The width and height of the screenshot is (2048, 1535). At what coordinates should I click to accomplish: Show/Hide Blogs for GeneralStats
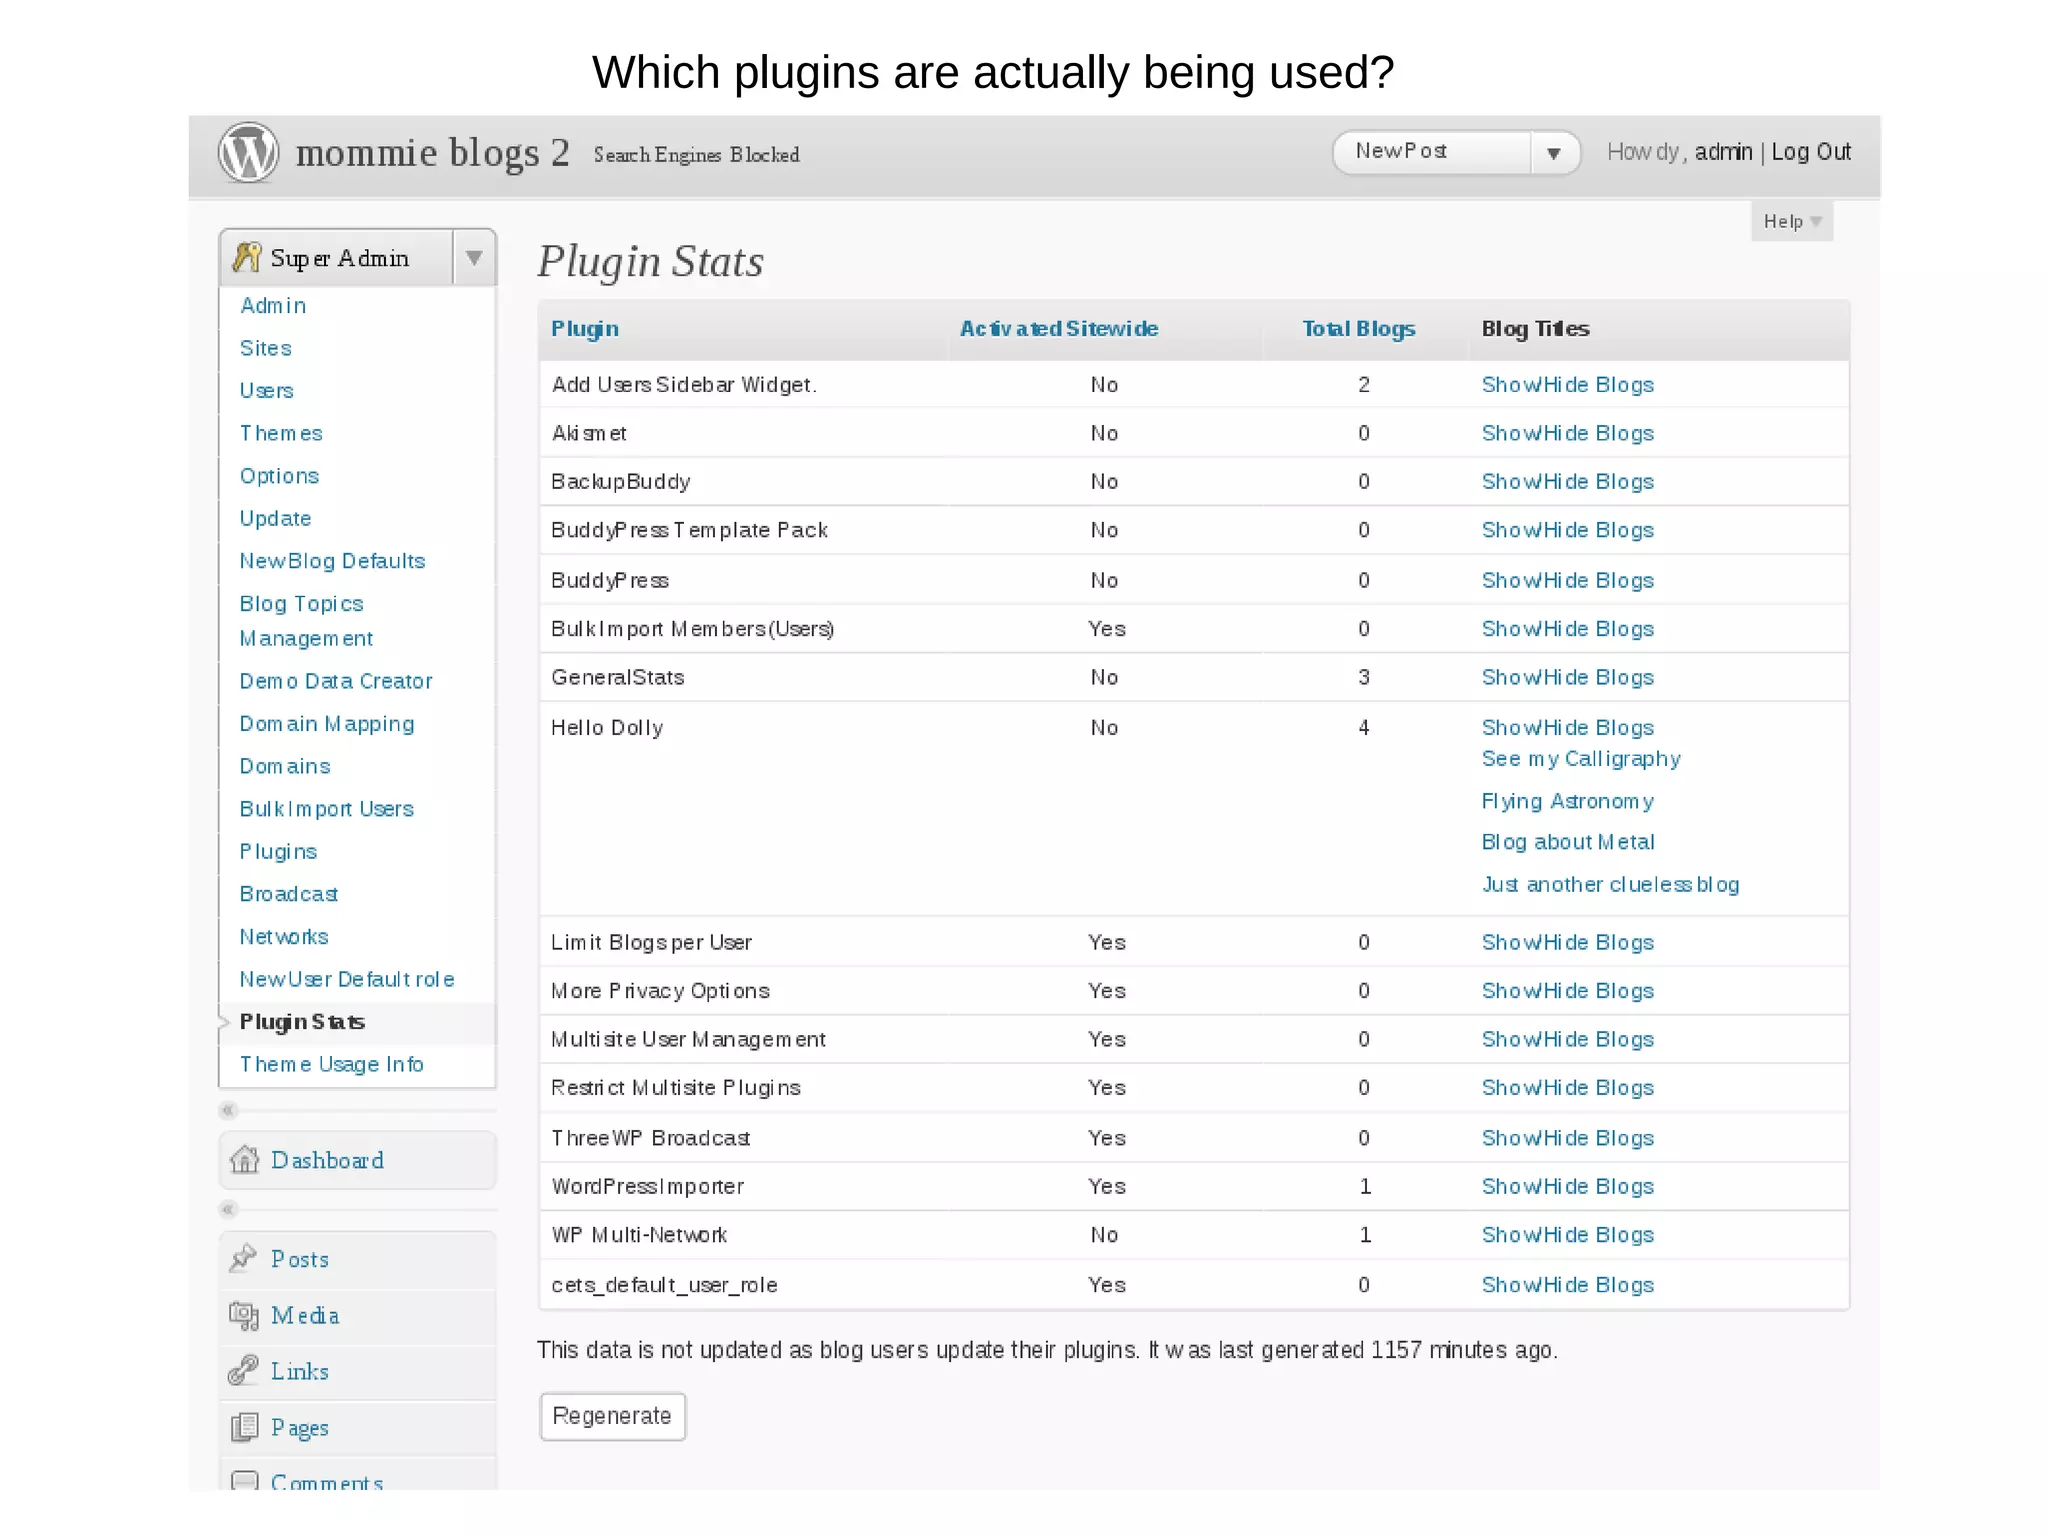click(1568, 677)
